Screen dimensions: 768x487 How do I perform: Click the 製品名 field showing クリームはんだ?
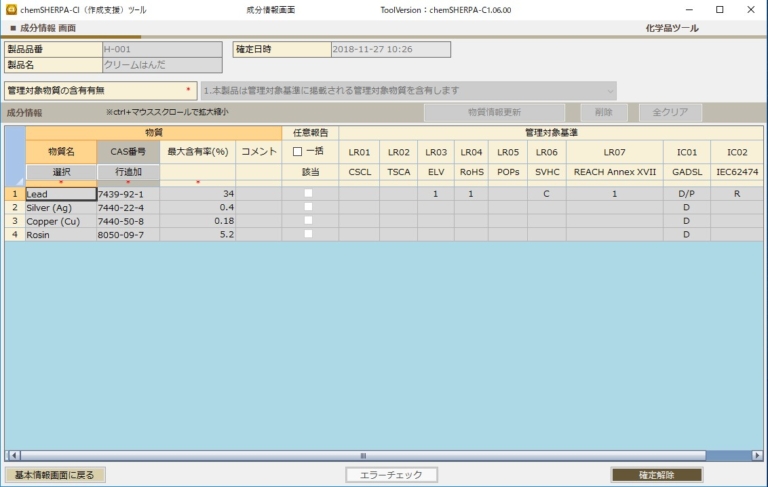(161, 65)
